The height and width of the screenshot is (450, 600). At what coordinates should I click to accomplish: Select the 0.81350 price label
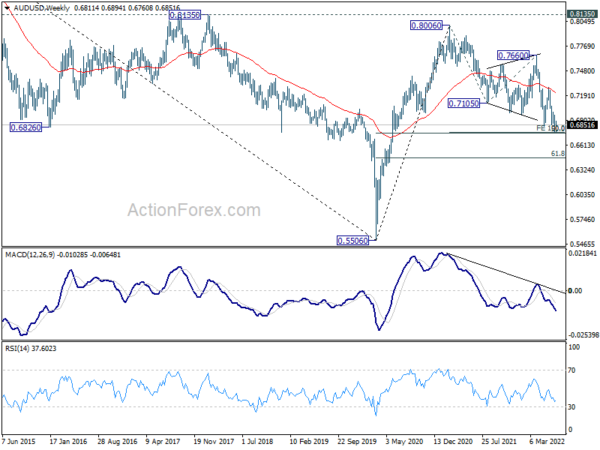(x=184, y=15)
